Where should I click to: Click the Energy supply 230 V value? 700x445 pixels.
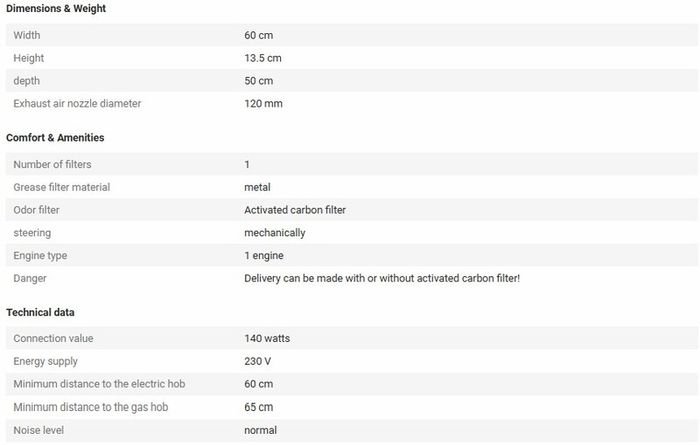point(258,361)
